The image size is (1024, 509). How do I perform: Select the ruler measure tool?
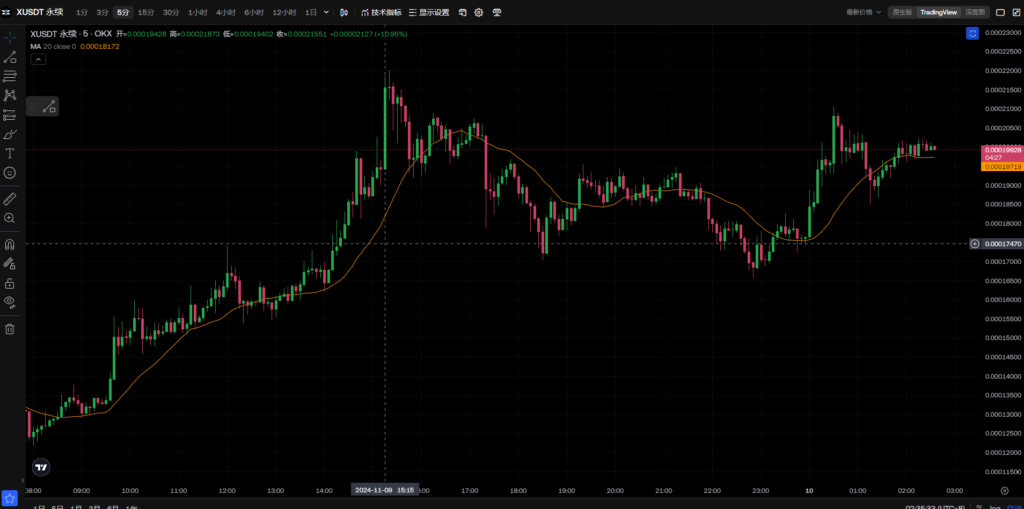coord(10,198)
